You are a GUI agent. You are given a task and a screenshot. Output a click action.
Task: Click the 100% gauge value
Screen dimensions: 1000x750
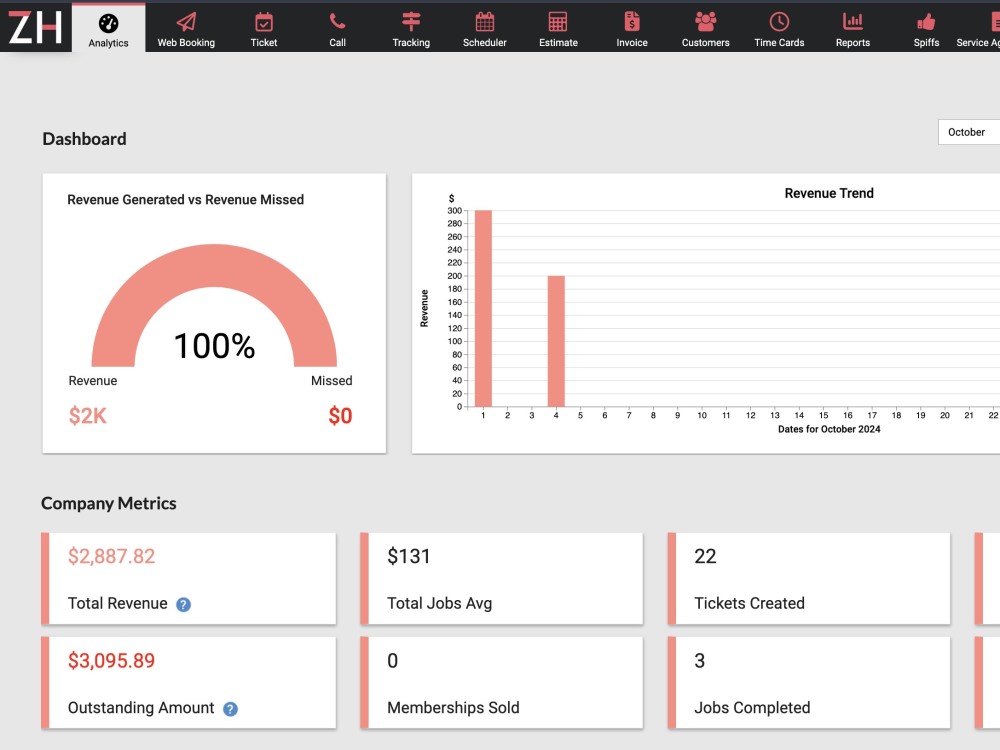(x=214, y=346)
